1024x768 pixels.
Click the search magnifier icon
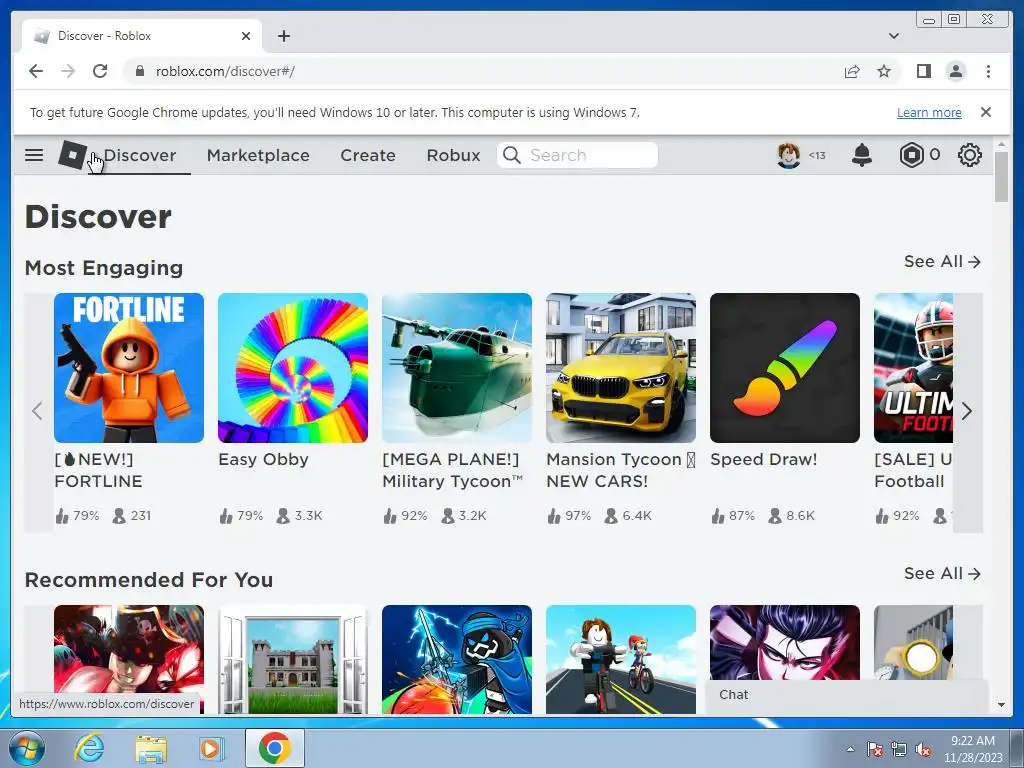pyautogui.click(x=512, y=155)
